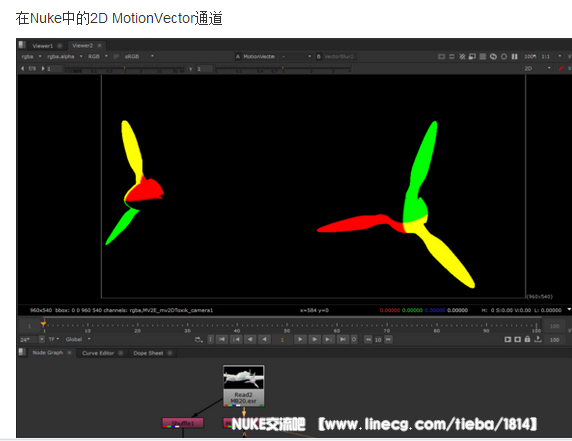Toggle the timeline lock icon
Screen dimensions: 572x441
(x=527, y=339)
